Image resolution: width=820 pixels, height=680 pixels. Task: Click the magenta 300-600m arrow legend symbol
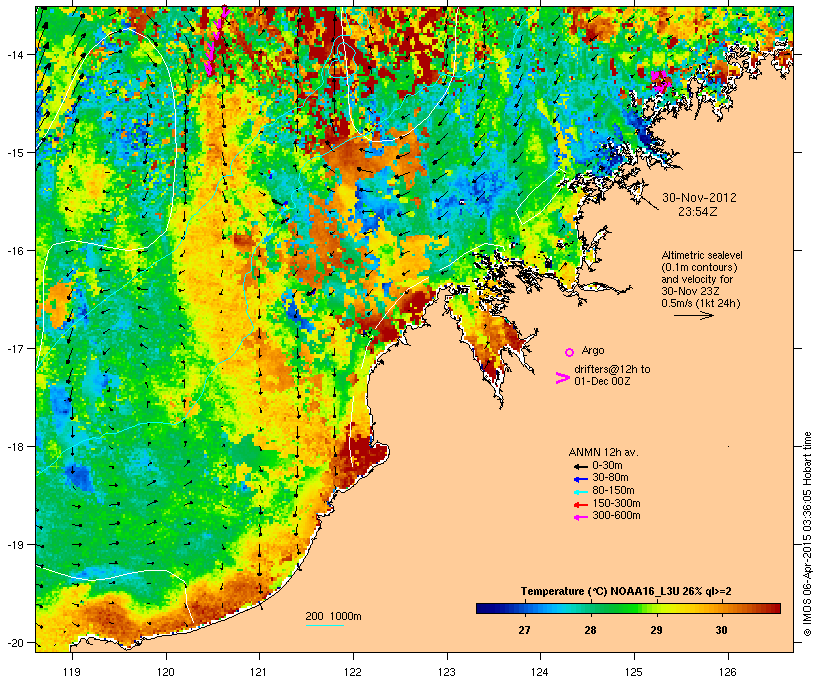pos(581,517)
